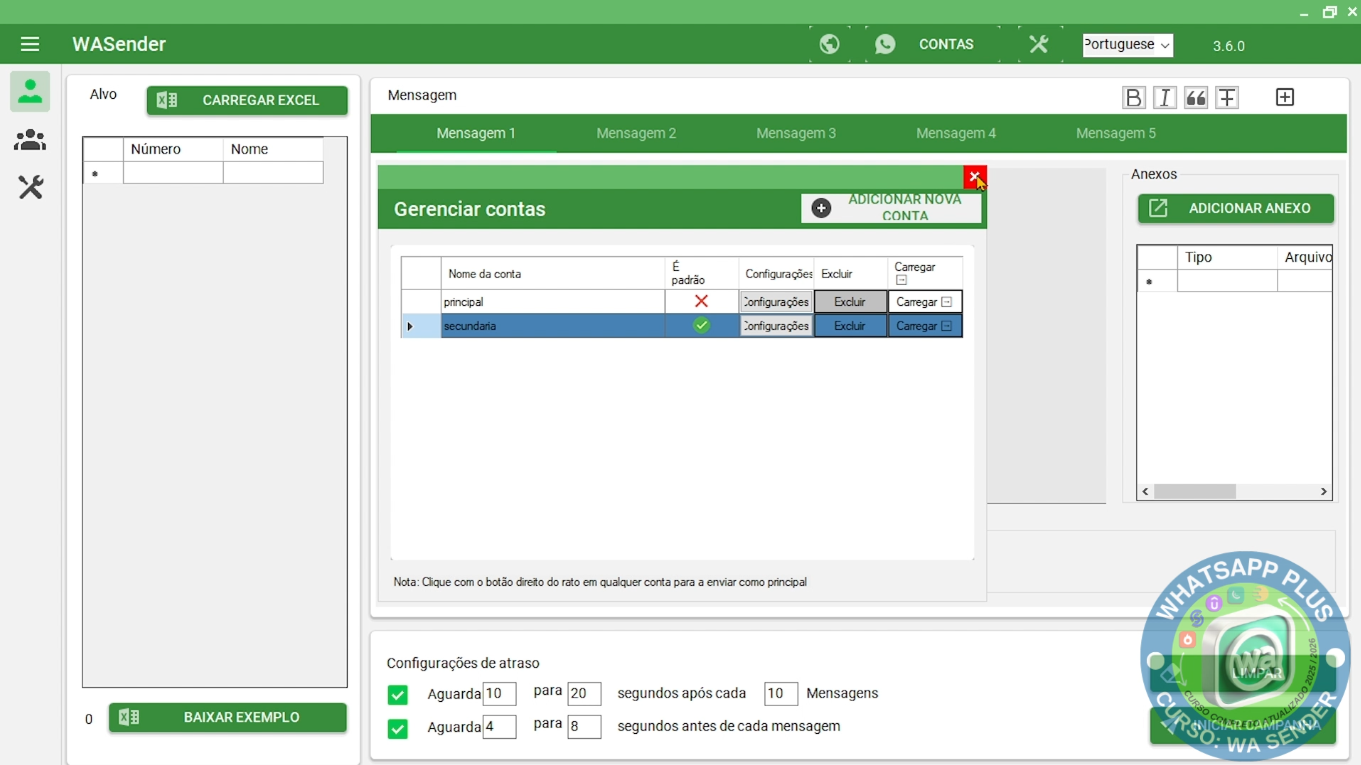Close the Gerenciar contas dialog
The width and height of the screenshot is (1361, 765).
click(975, 177)
